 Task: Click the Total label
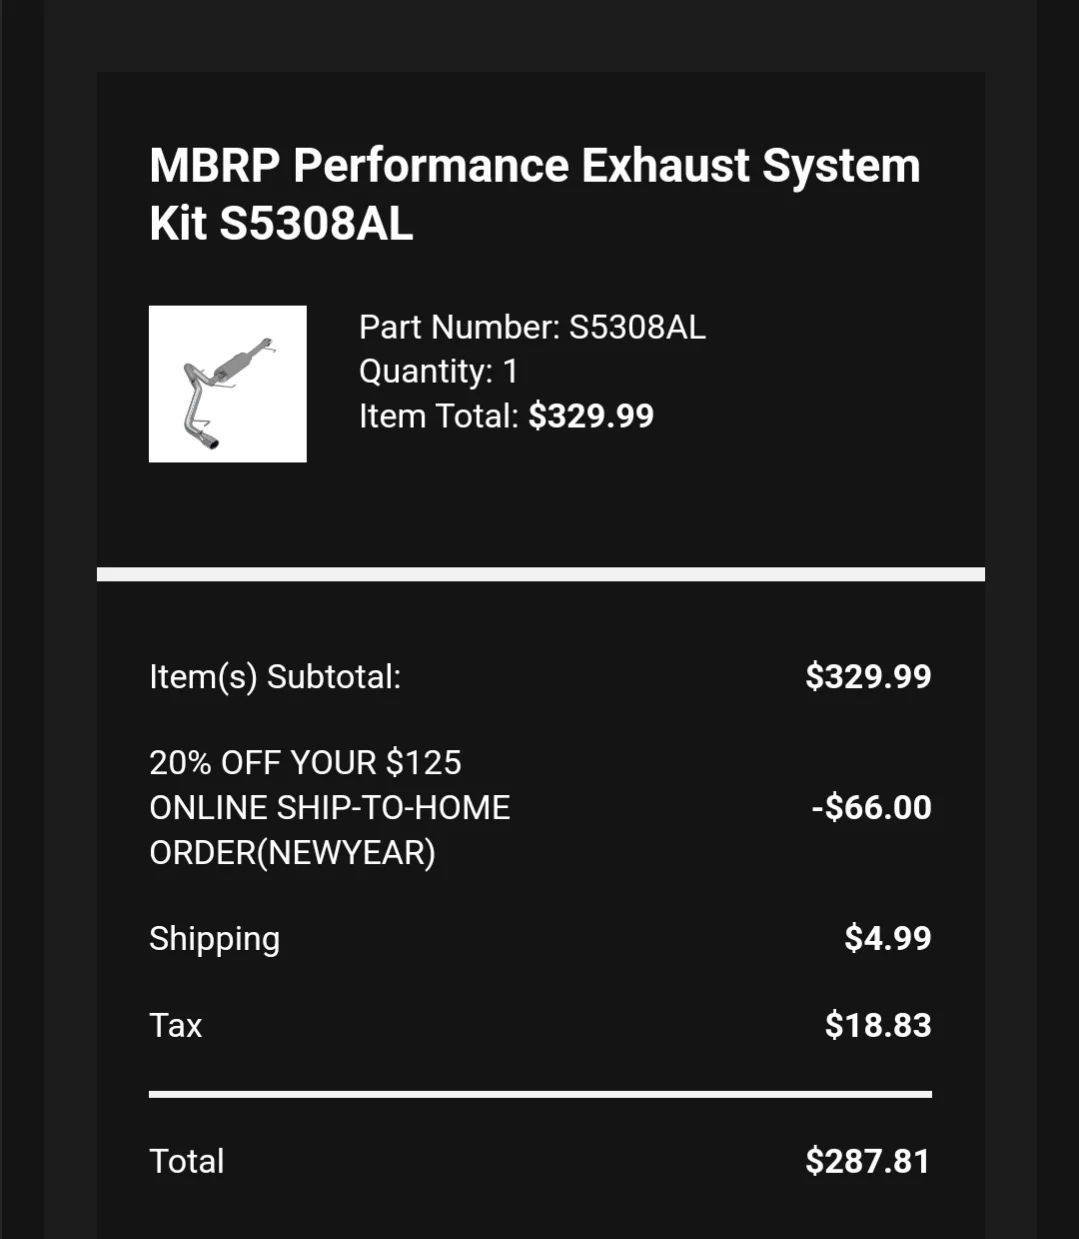(187, 1162)
